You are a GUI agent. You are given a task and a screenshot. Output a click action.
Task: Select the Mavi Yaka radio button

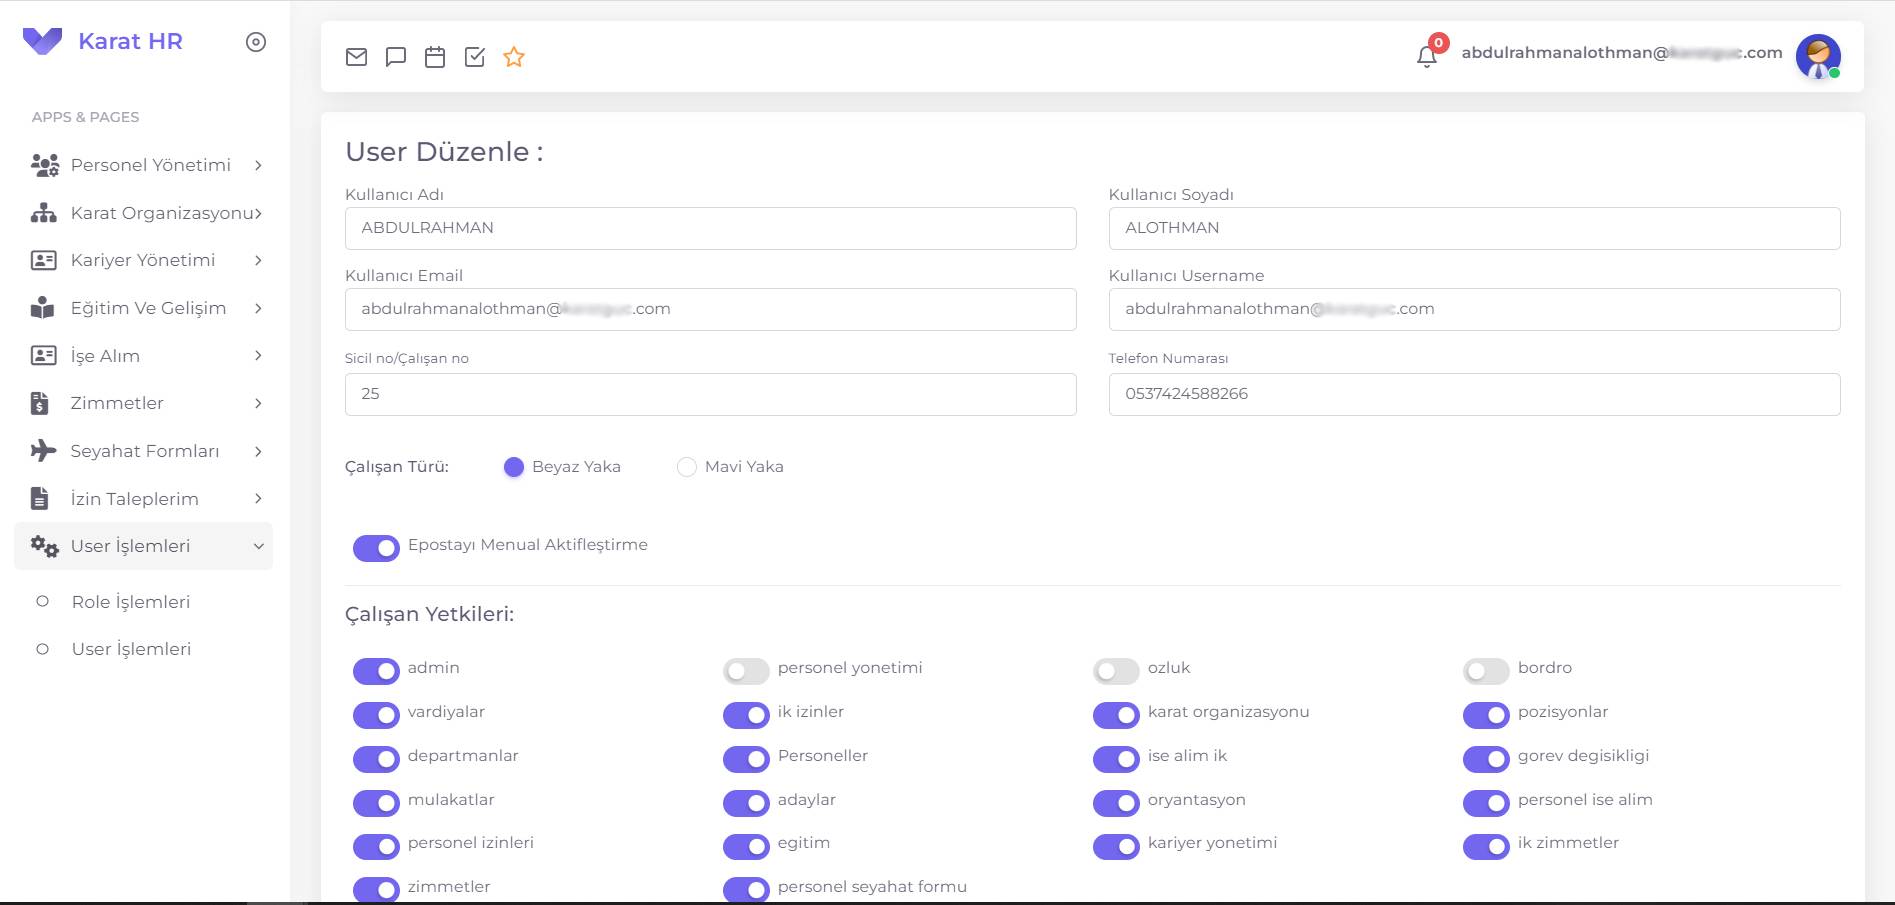click(687, 466)
